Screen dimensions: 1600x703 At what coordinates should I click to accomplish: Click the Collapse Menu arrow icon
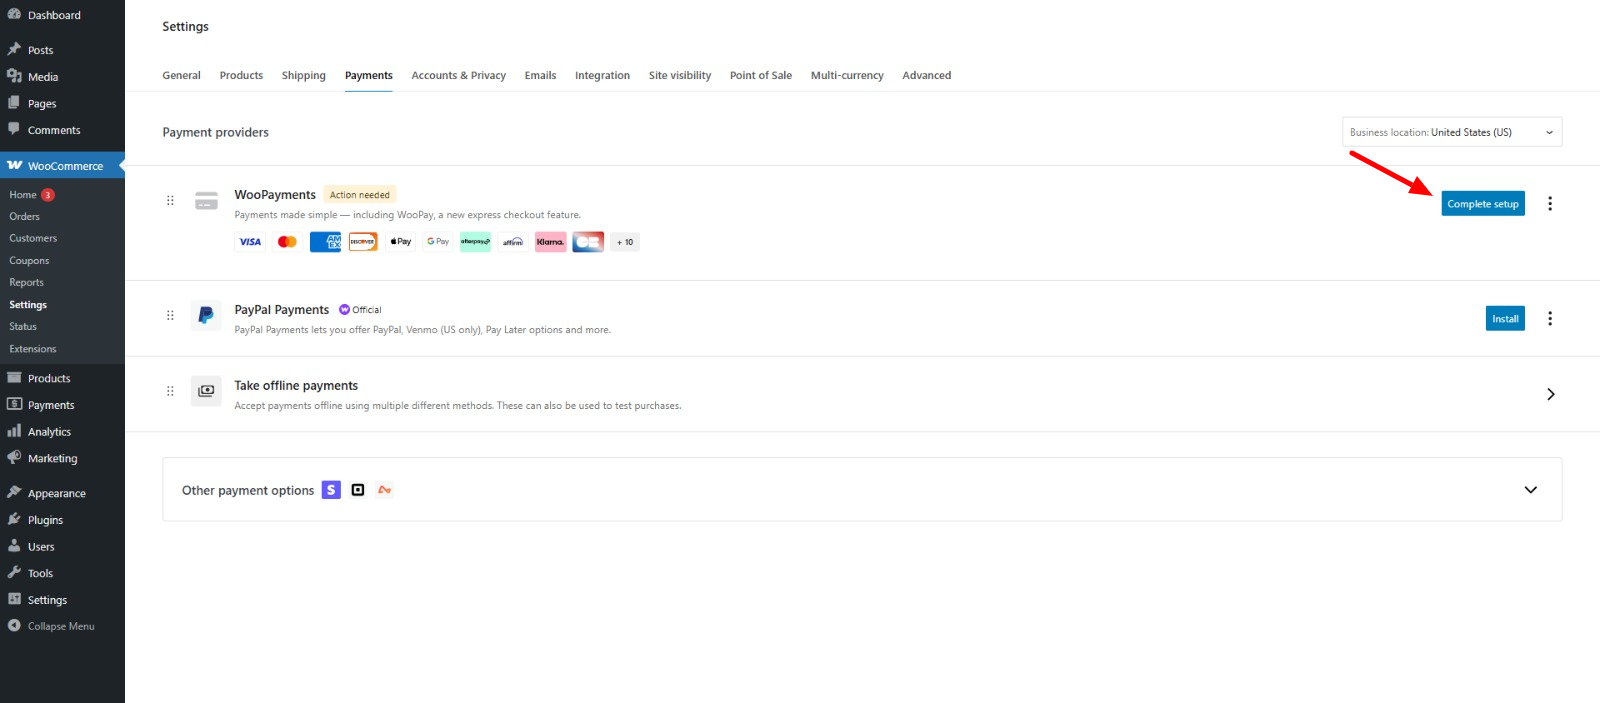[x=14, y=625]
